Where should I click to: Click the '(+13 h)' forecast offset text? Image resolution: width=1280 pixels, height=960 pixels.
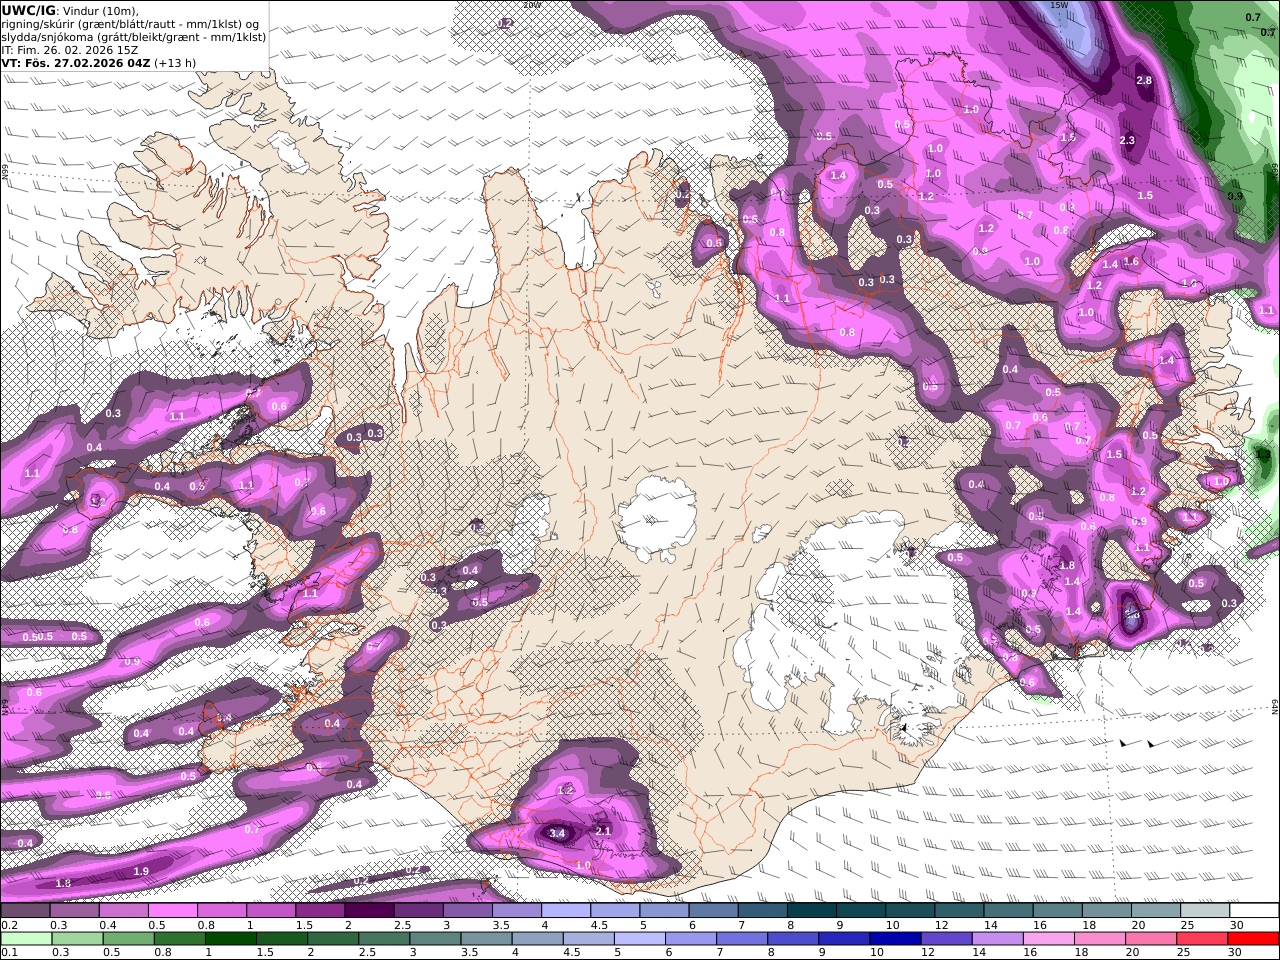[x=175, y=62]
